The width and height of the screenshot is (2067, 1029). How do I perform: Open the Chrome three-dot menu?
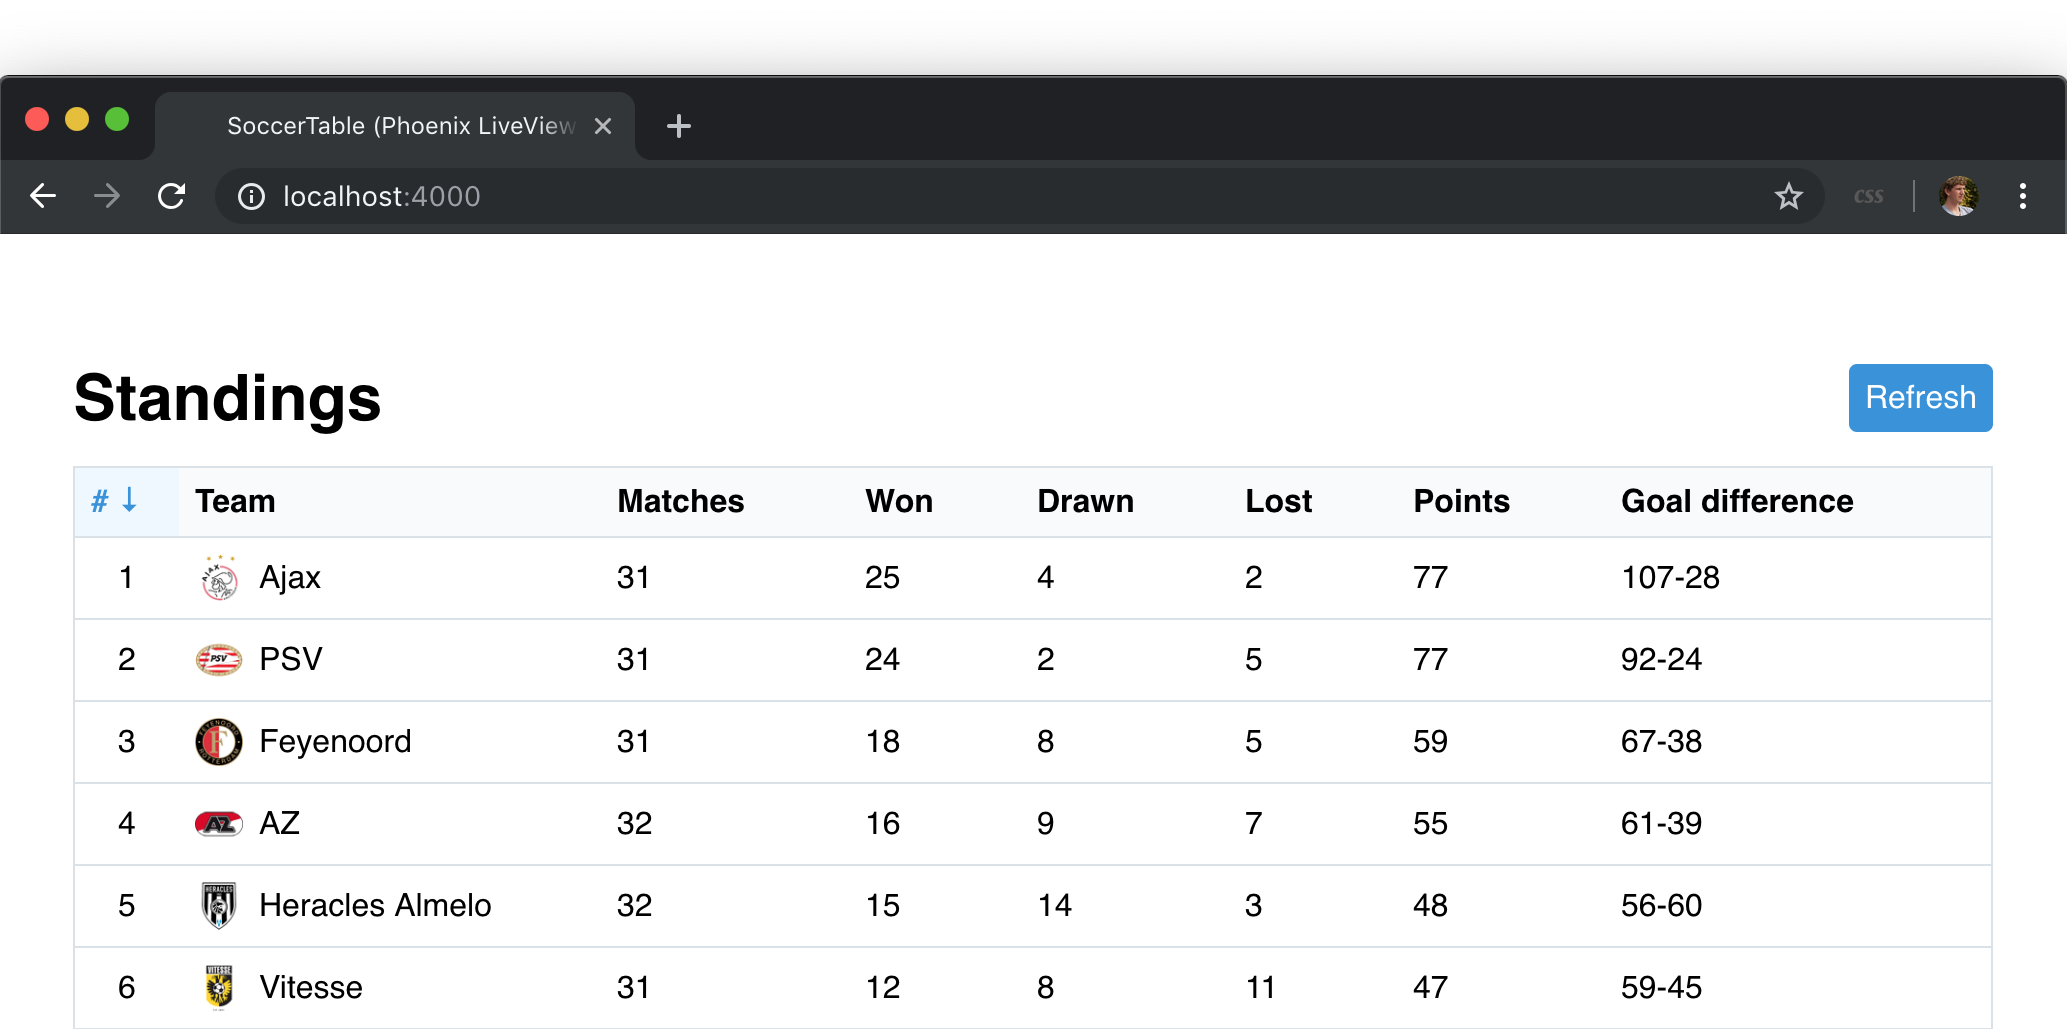(x=2022, y=196)
